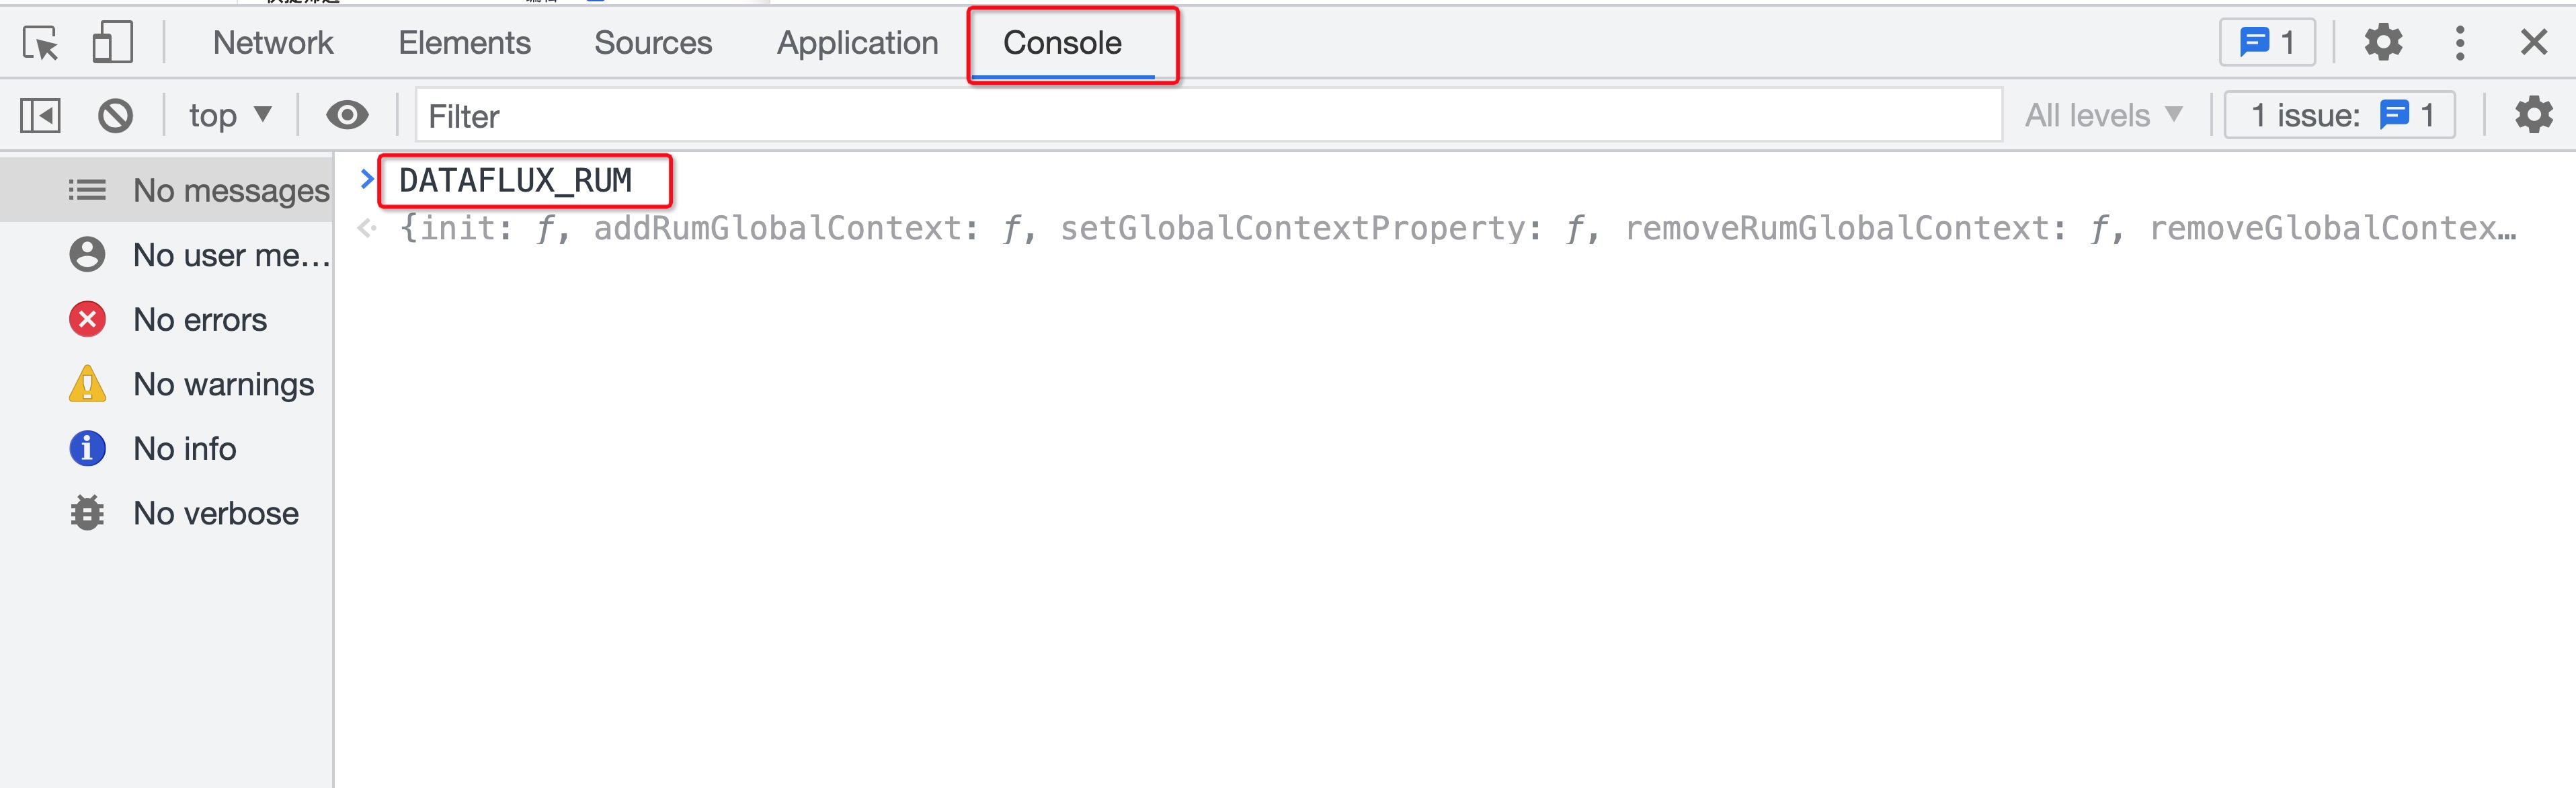Open the three-dot customize DevTools menu
The width and height of the screenshot is (2576, 788).
[x=2460, y=43]
